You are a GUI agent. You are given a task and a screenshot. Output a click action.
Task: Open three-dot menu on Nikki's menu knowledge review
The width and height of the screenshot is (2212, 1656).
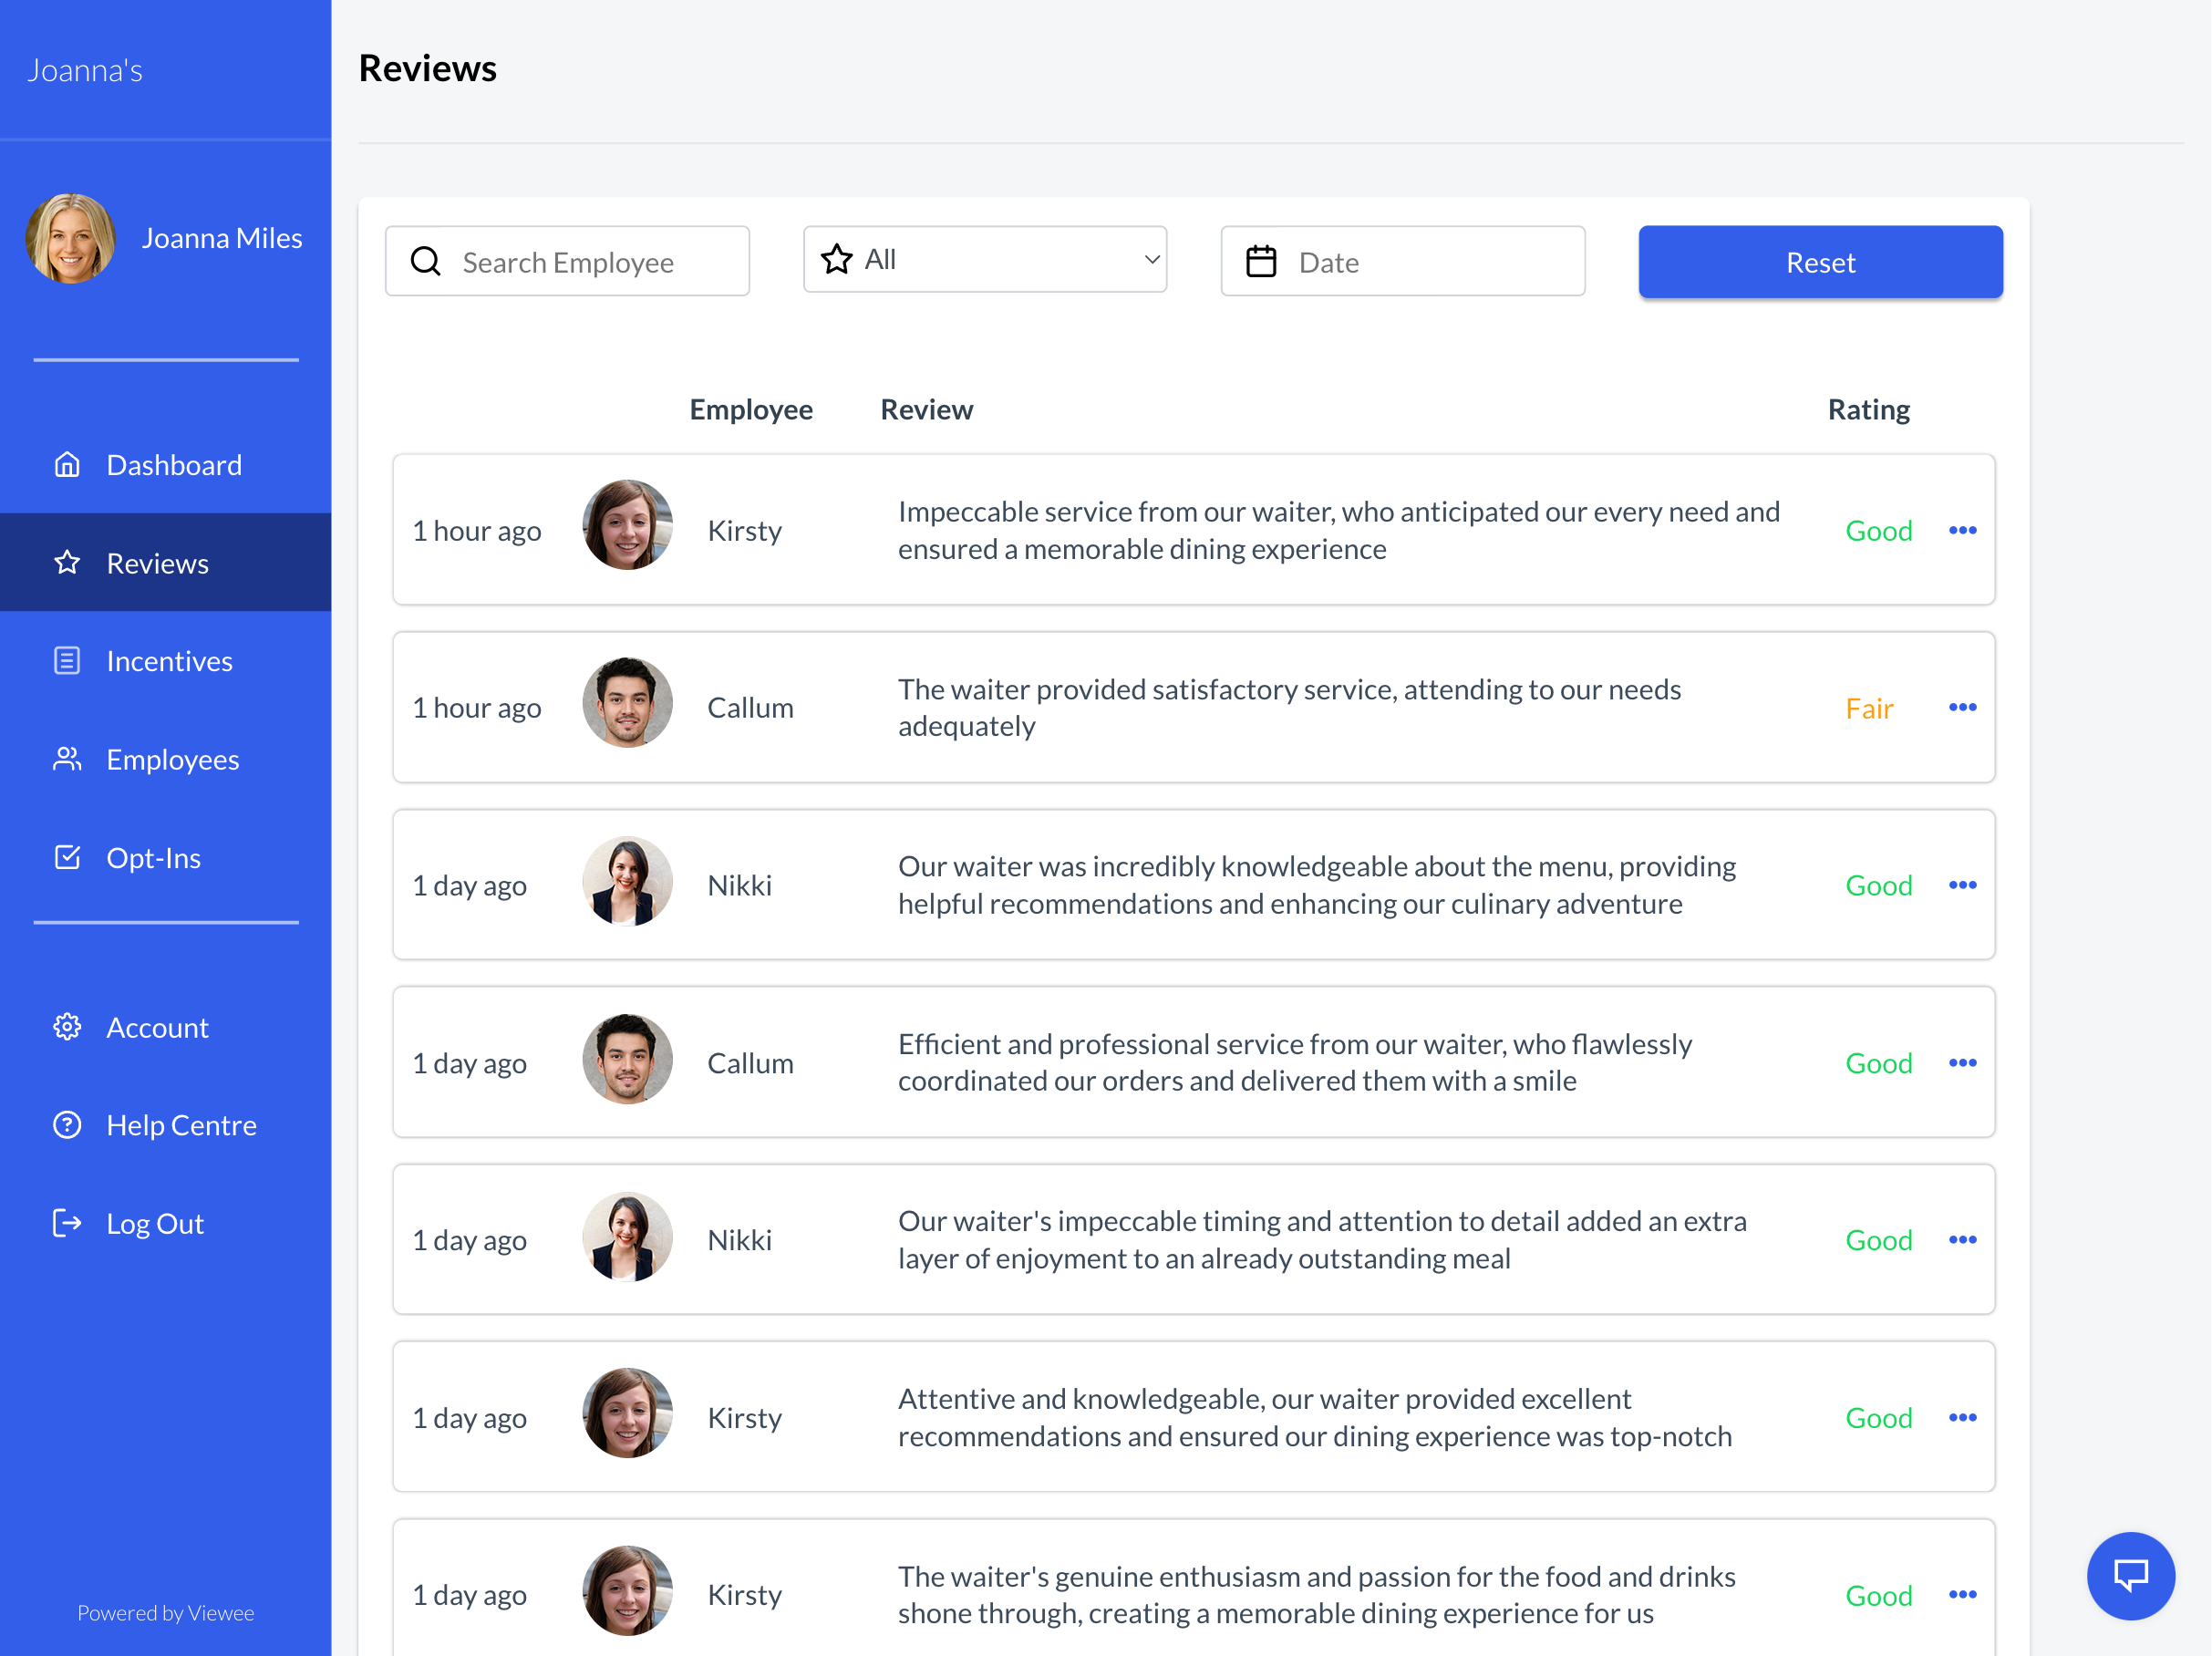coord(1962,885)
